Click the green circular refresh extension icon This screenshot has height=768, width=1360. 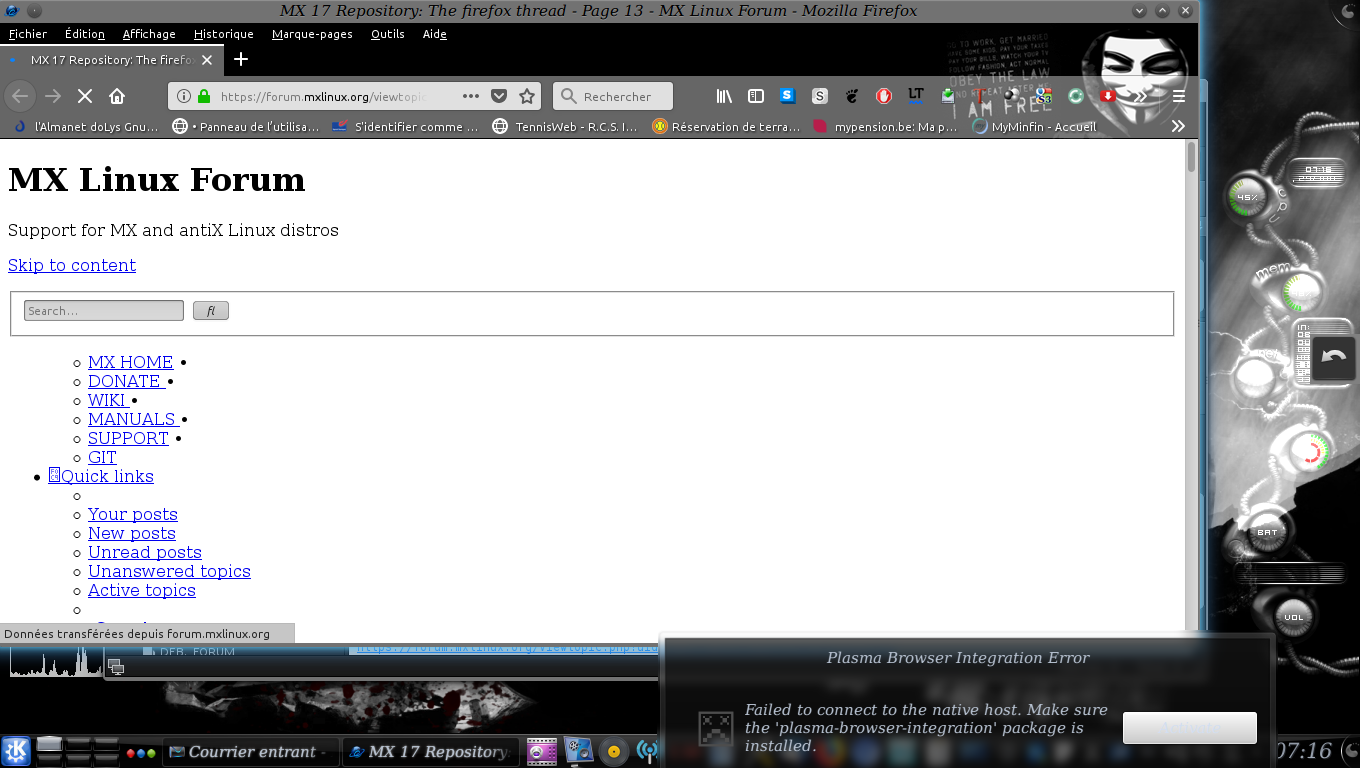pyautogui.click(x=1076, y=96)
